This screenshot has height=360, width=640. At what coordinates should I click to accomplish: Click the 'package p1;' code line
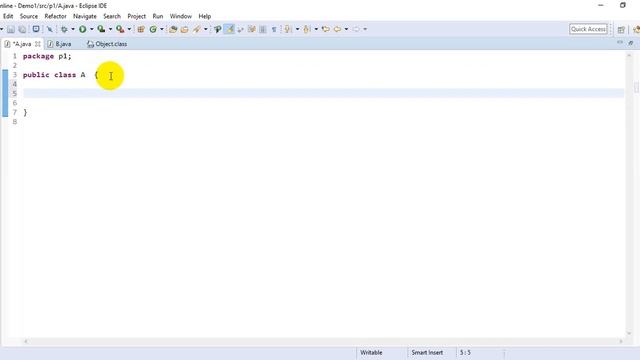pyautogui.click(x=47, y=56)
